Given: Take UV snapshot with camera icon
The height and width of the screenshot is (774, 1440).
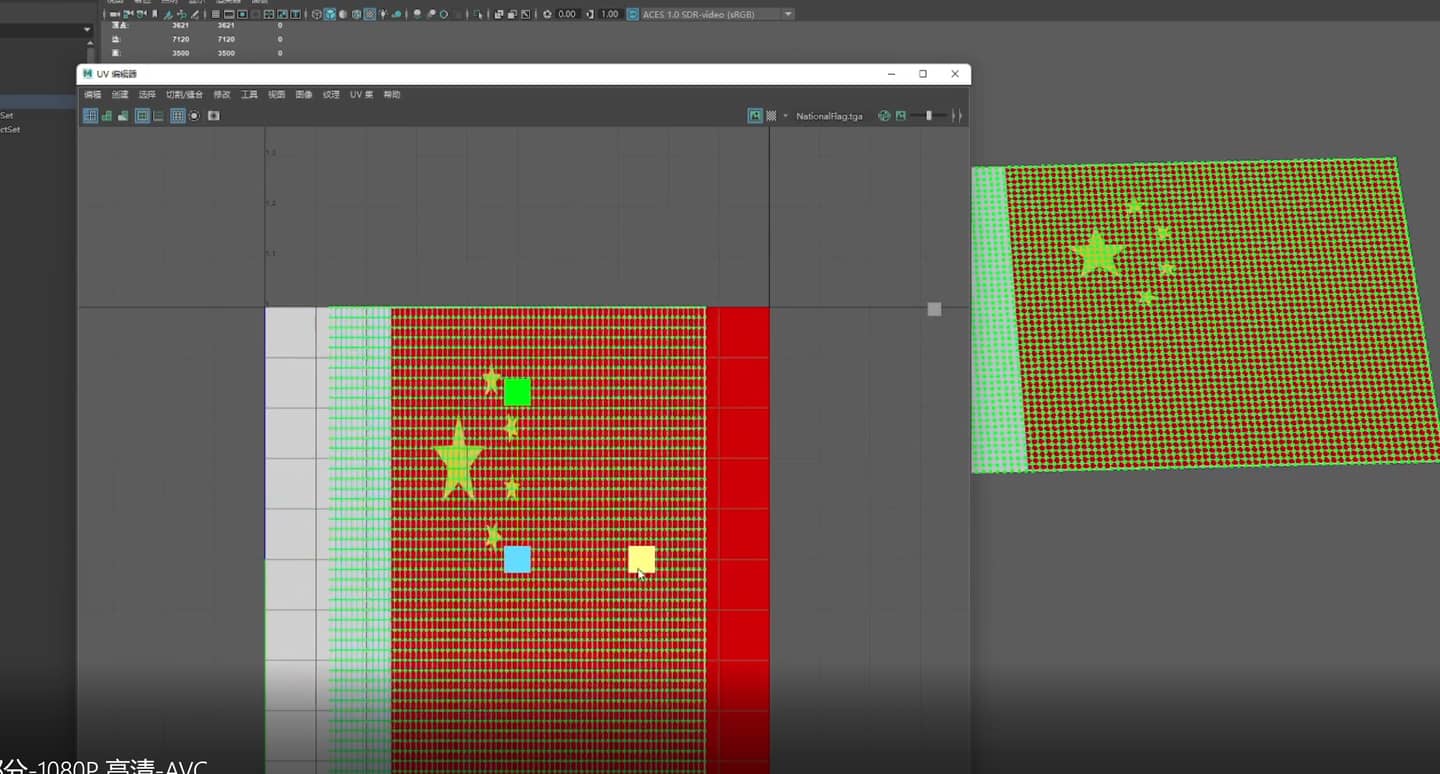Looking at the screenshot, I should click(213, 116).
